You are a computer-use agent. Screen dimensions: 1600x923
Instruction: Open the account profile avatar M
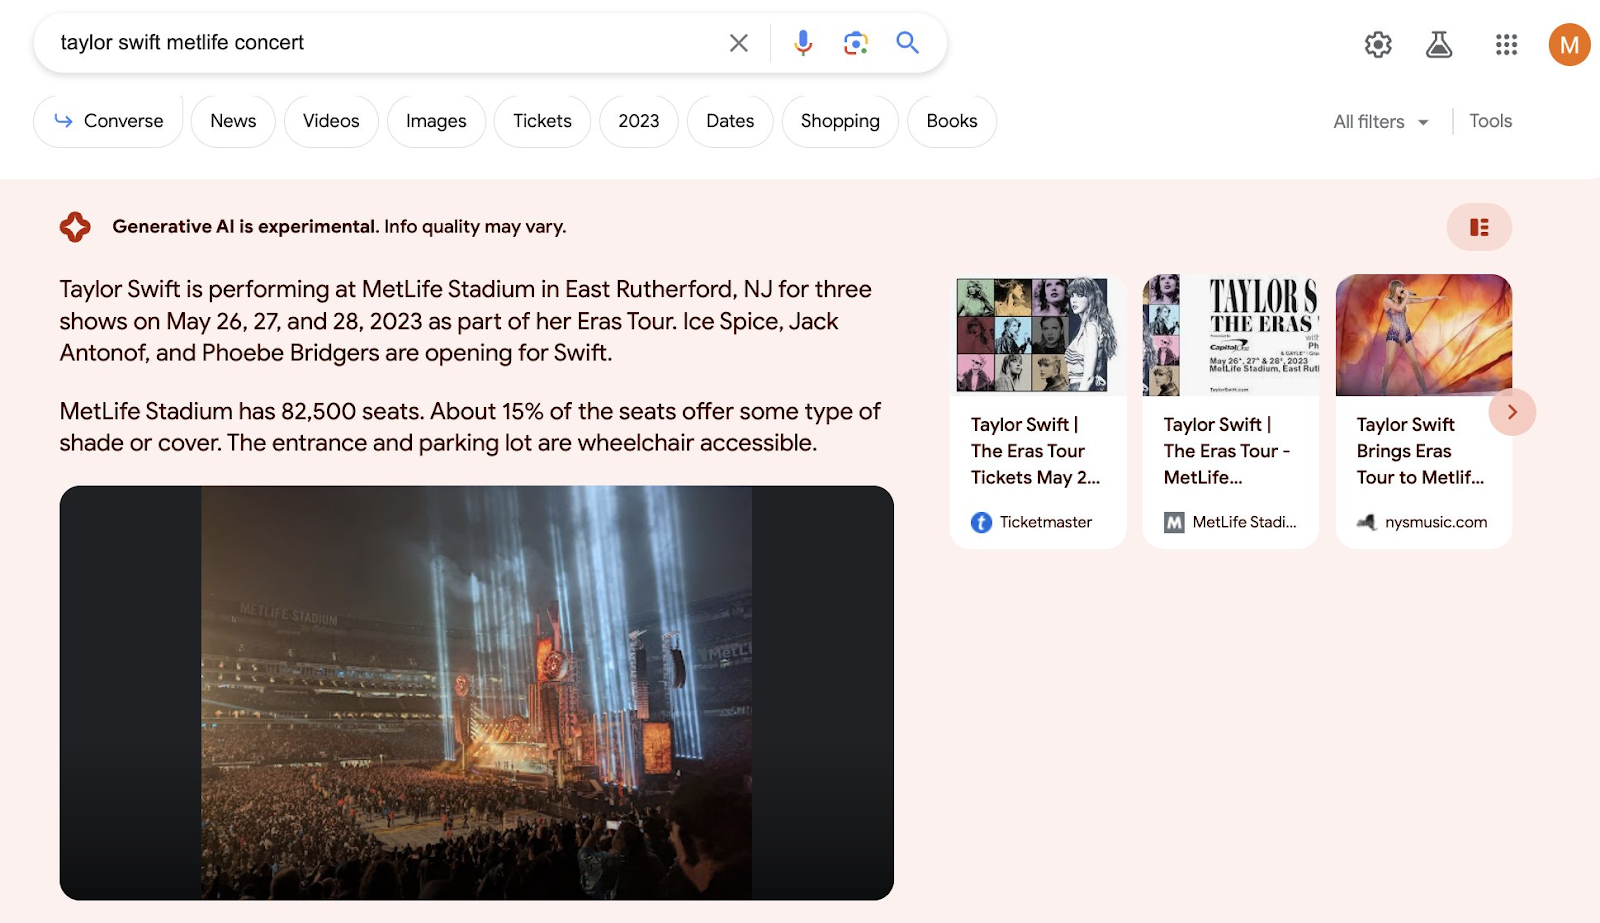click(x=1569, y=45)
